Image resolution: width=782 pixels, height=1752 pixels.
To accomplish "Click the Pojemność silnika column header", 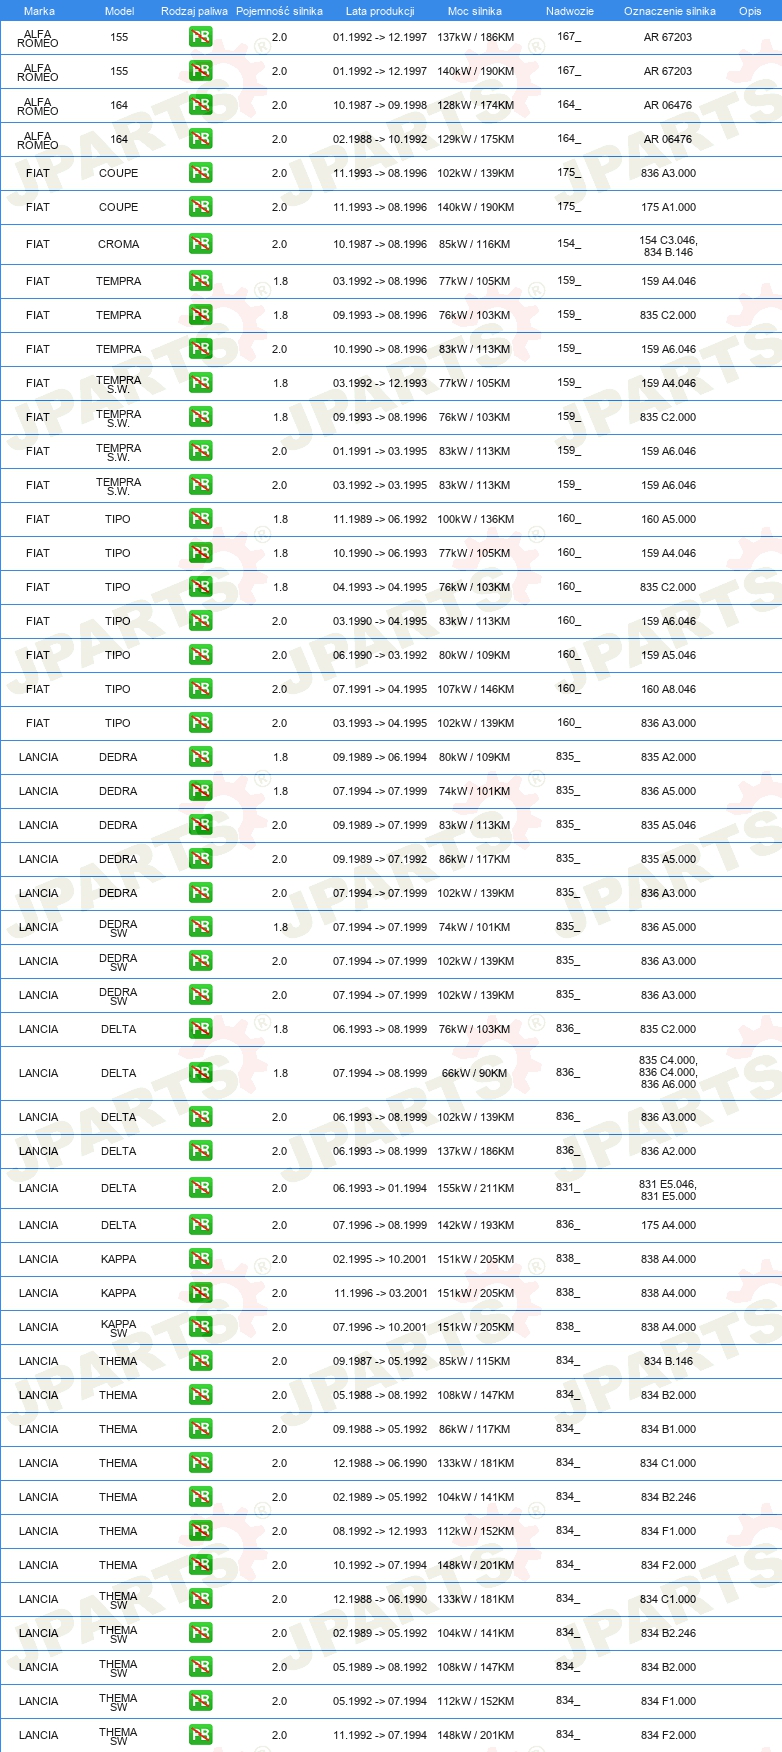I will click(279, 11).
